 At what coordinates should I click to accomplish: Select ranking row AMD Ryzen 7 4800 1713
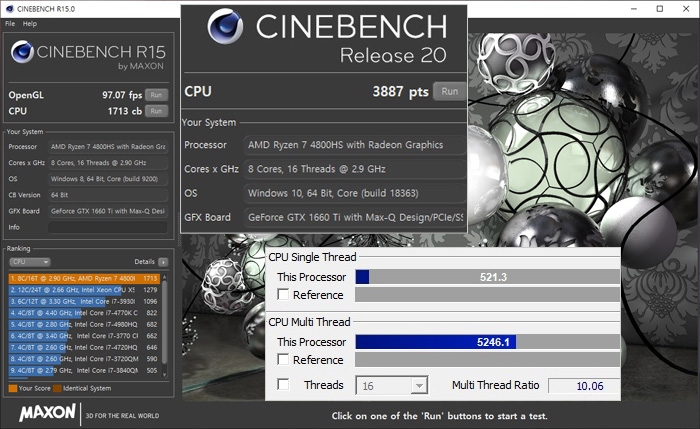tap(84, 279)
